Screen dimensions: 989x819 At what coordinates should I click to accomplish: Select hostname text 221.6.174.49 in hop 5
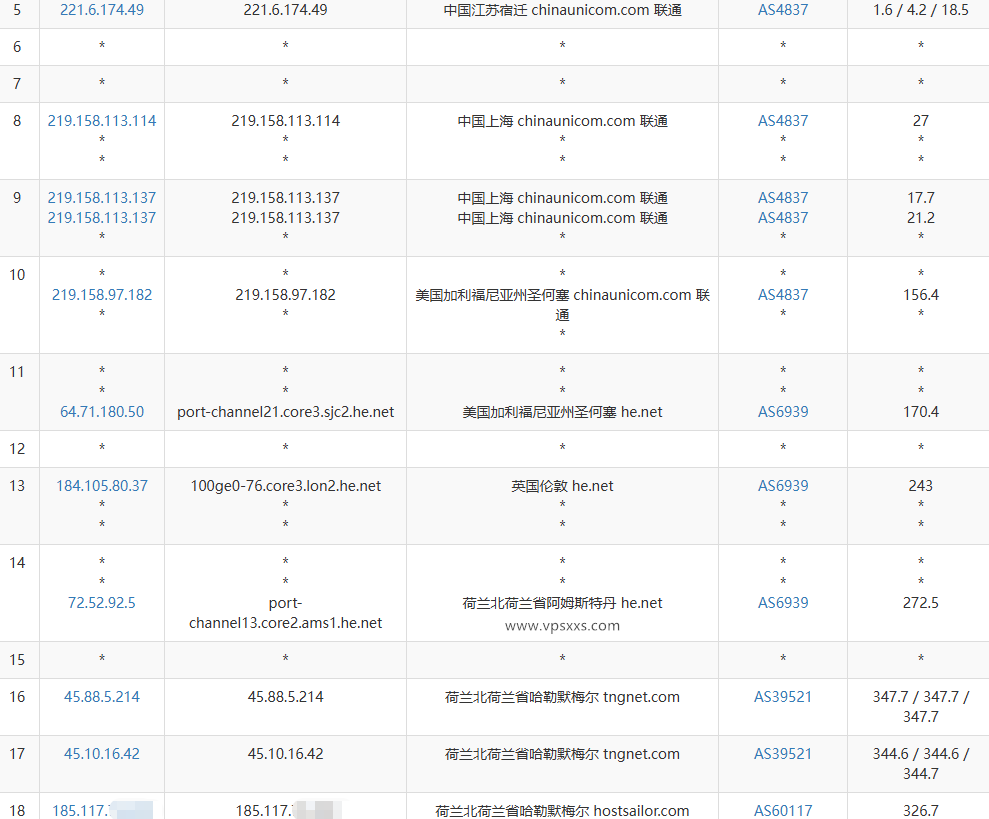[x=285, y=10]
